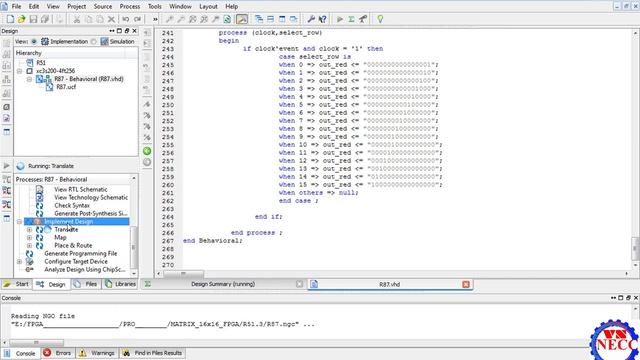Click the light bulb tips icon

380,19
